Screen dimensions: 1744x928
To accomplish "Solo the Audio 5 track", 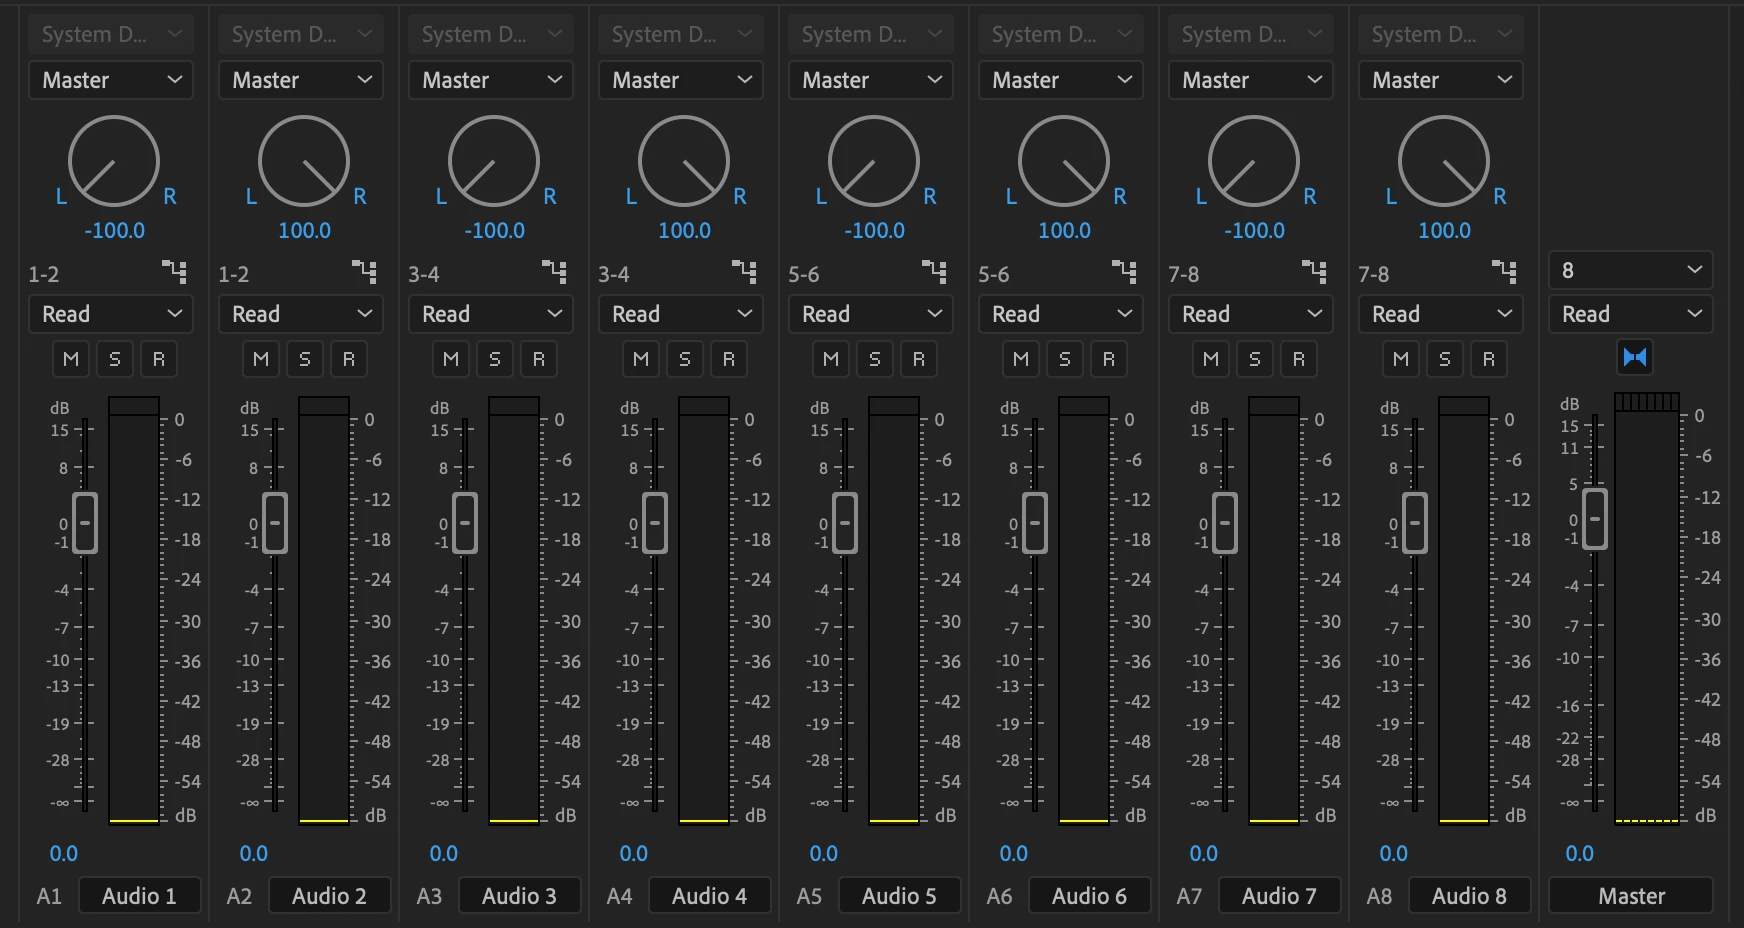I will [875, 359].
